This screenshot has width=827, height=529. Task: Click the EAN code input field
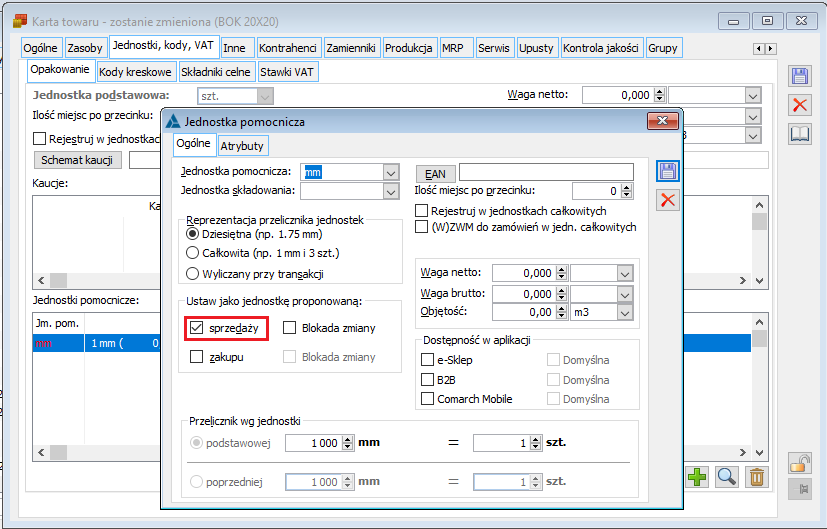(x=545, y=172)
